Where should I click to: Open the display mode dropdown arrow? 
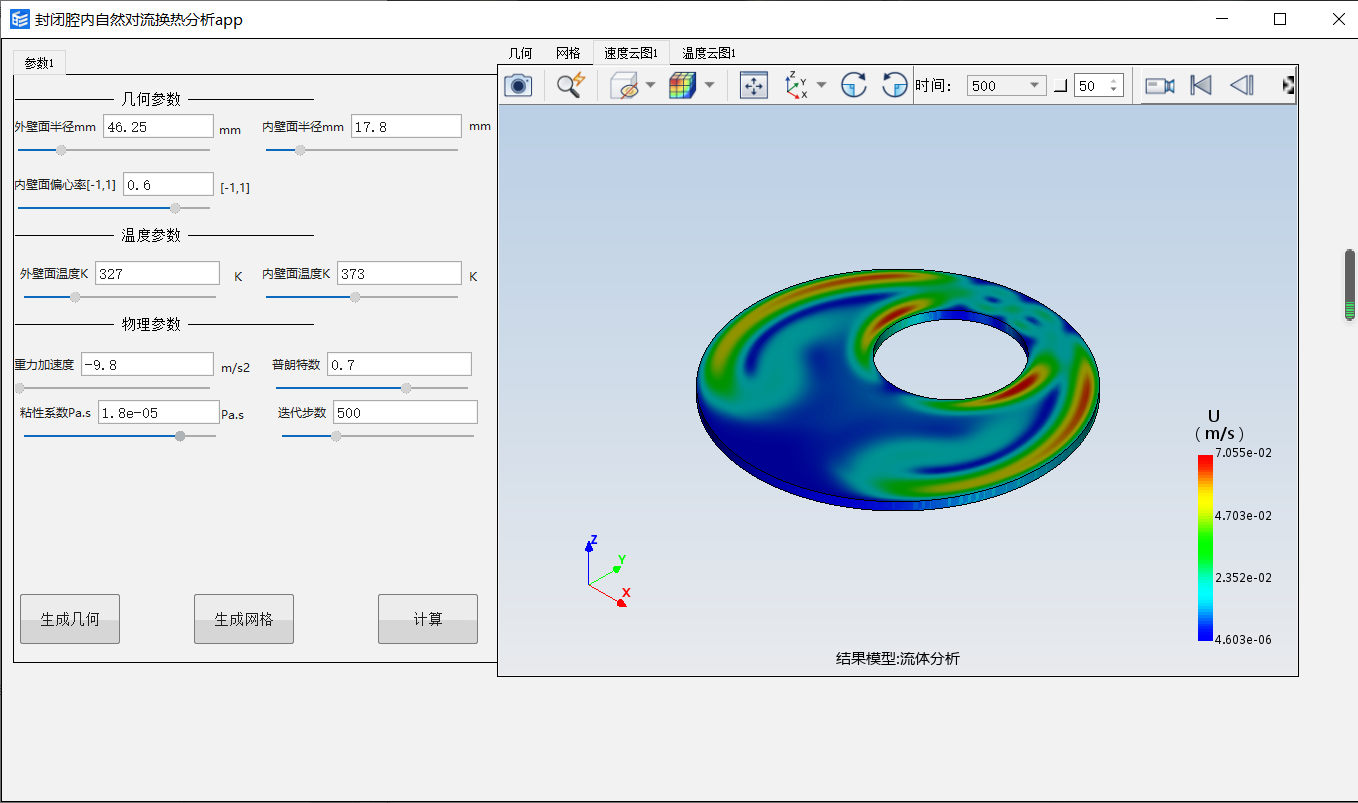[x=650, y=85]
